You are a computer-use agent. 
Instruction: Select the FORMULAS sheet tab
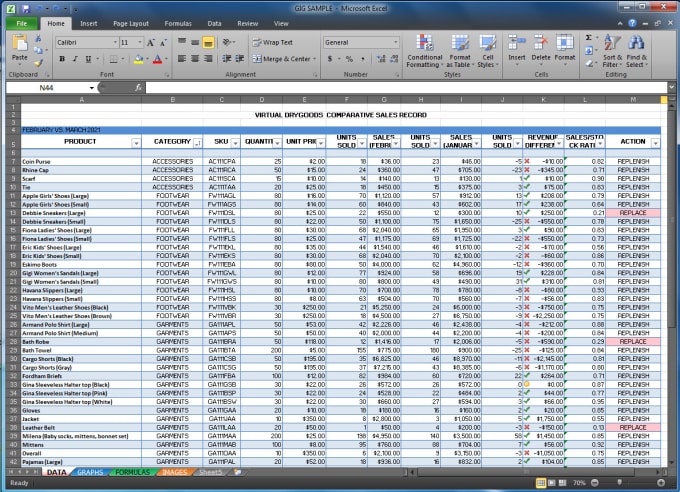click(x=132, y=472)
